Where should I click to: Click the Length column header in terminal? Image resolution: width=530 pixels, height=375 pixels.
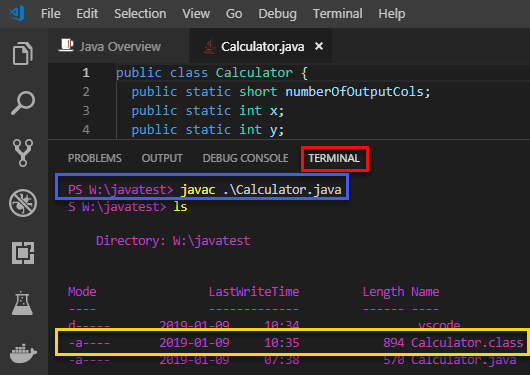pos(383,292)
